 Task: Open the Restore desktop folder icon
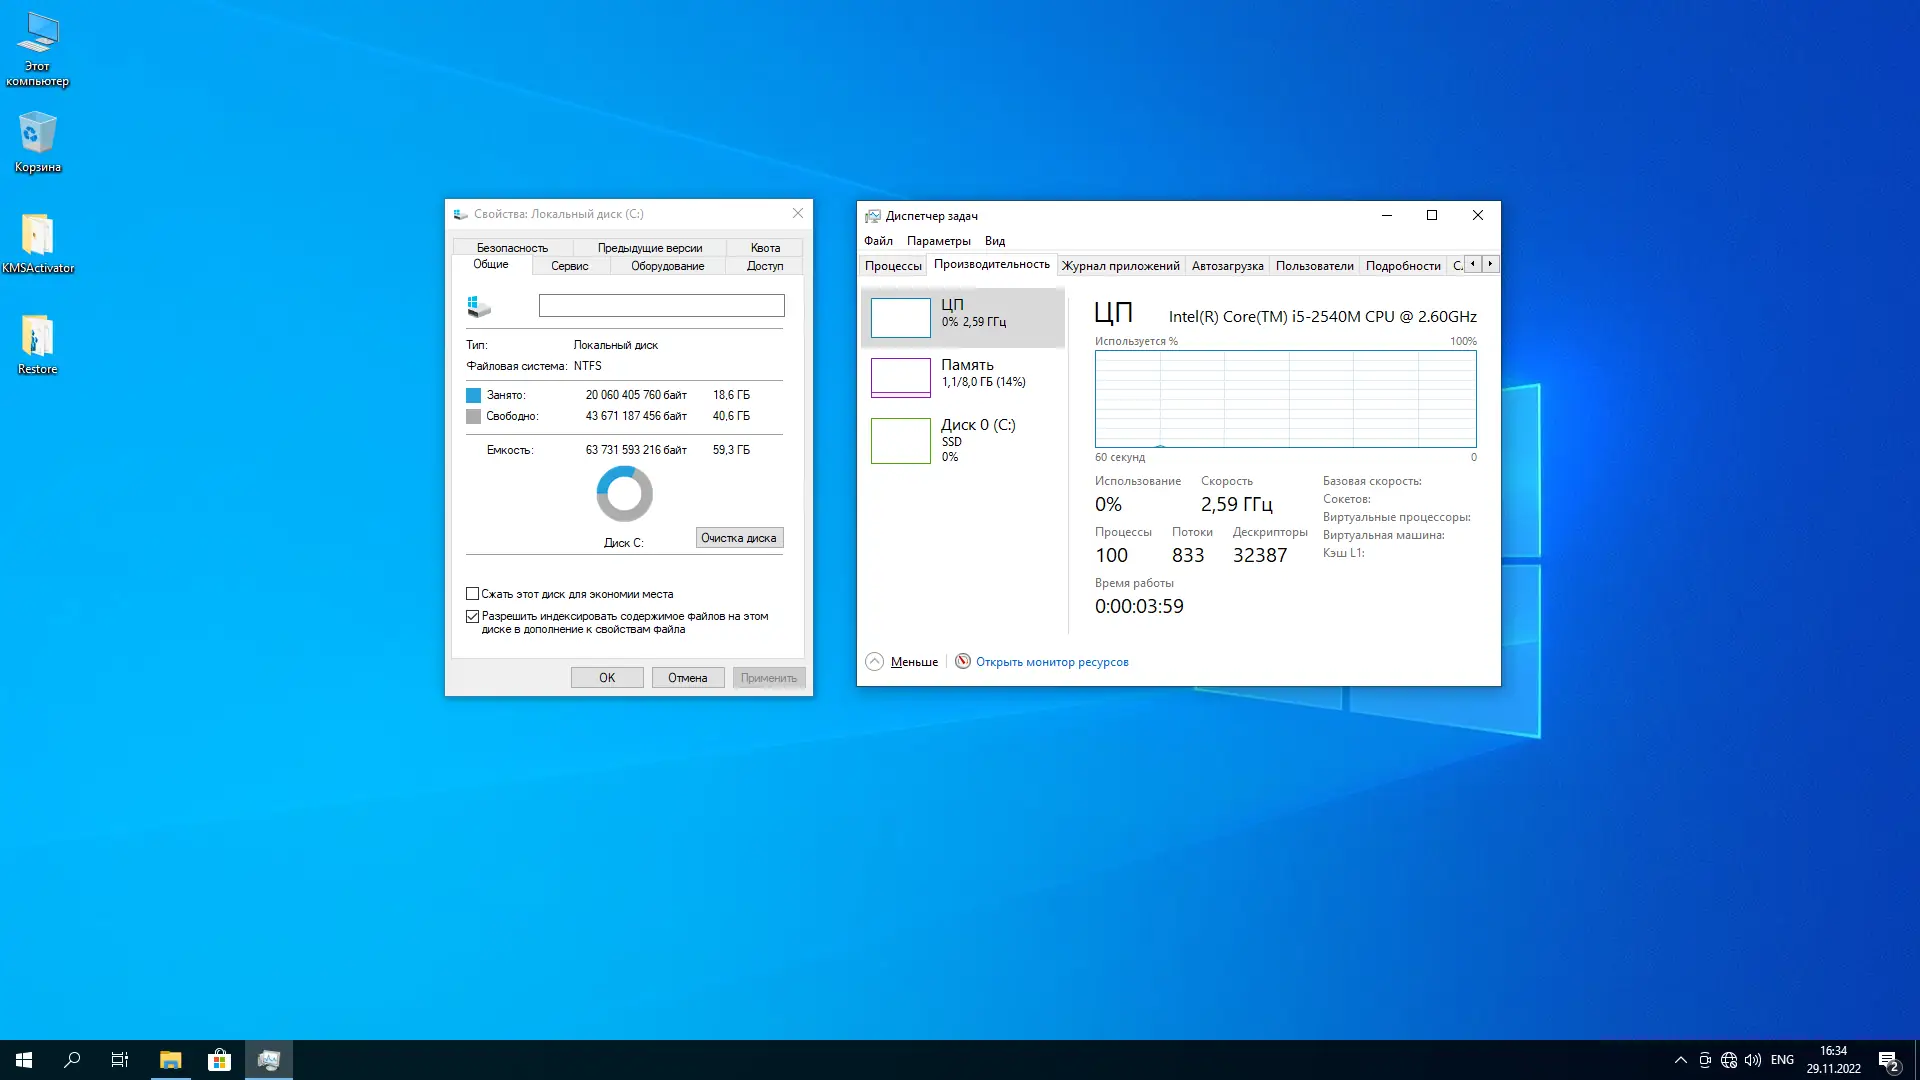coord(37,337)
